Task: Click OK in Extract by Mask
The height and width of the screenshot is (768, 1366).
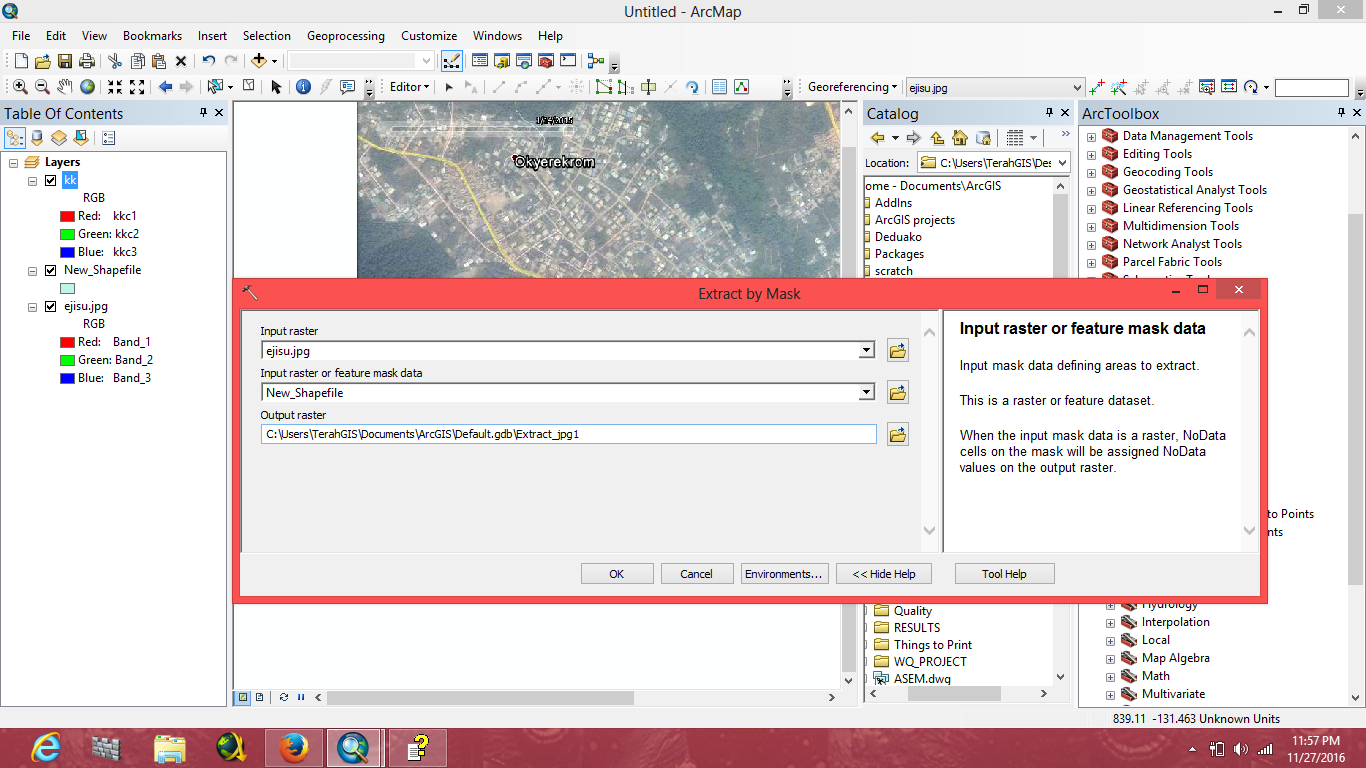Action: point(617,574)
